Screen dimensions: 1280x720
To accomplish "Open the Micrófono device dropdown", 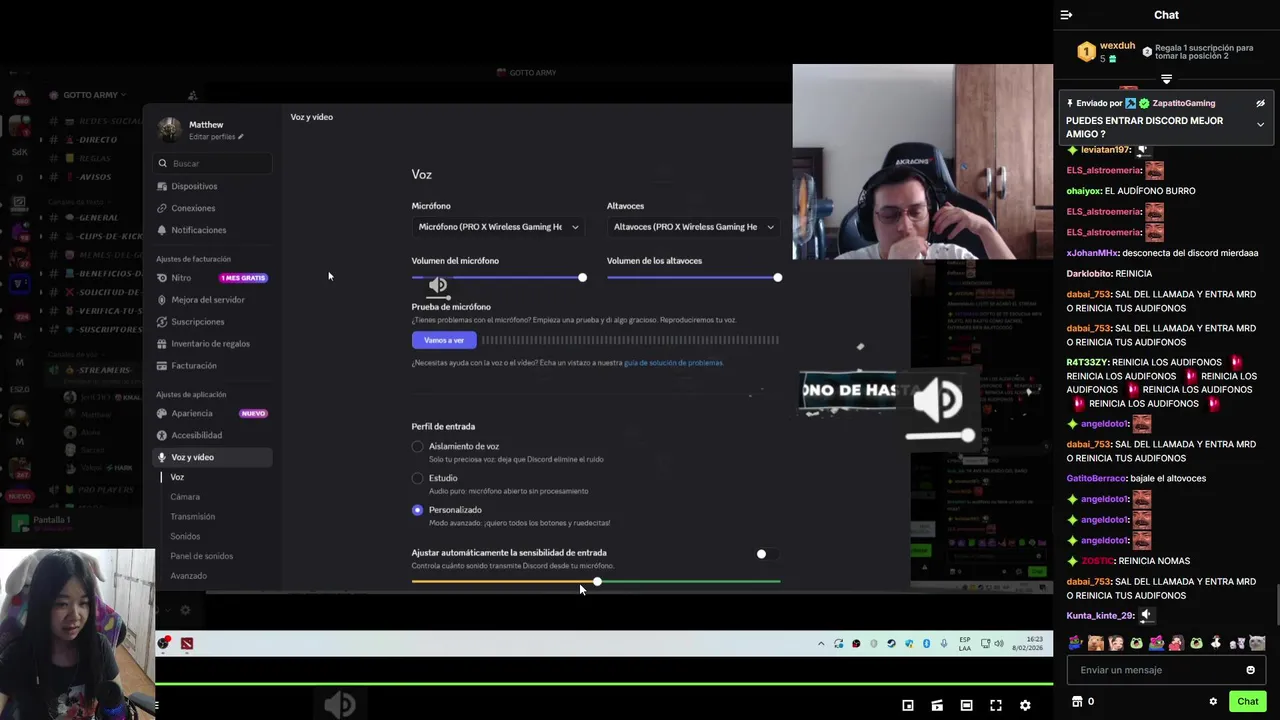I will [498, 227].
